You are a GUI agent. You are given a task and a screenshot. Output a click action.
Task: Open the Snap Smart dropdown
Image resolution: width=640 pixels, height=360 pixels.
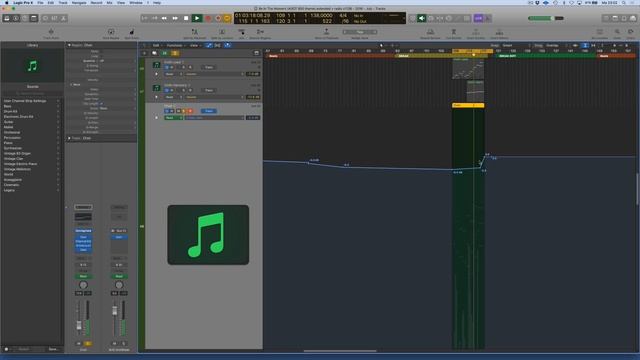tap(516, 45)
